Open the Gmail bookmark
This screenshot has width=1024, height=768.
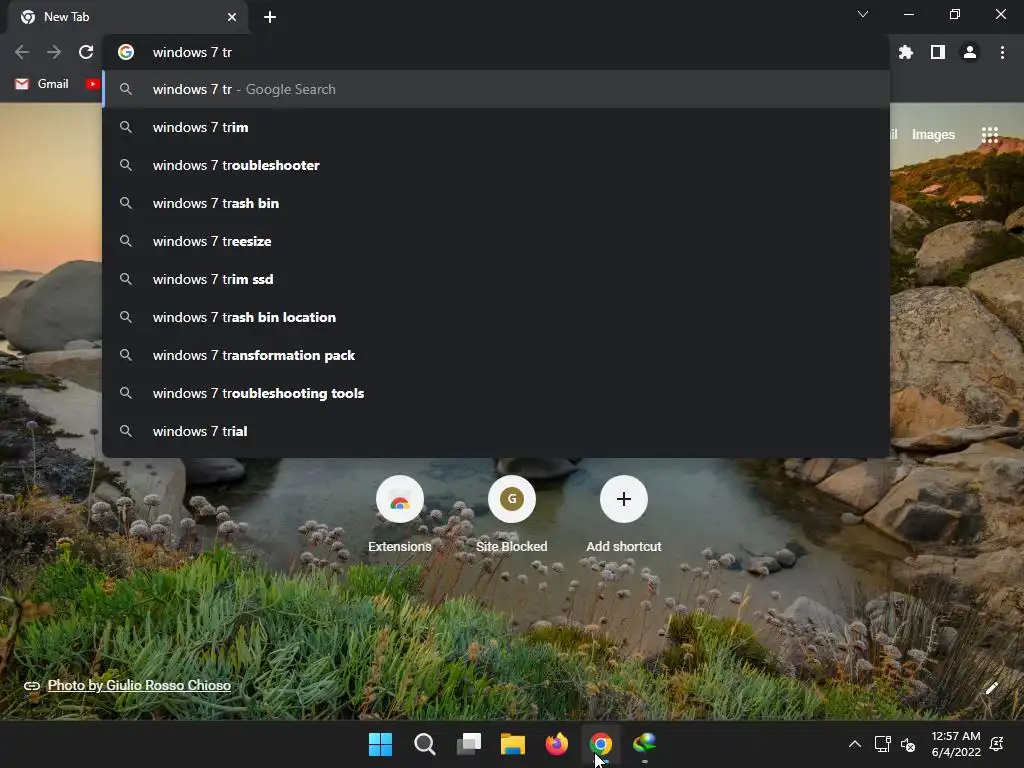[42, 84]
